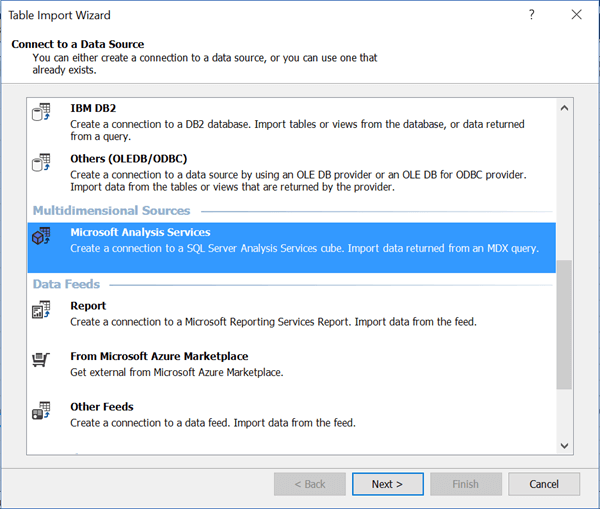The width and height of the screenshot is (600, 509).
Task: Click the Data Feeds section header
Action: [x=66, y=285]
